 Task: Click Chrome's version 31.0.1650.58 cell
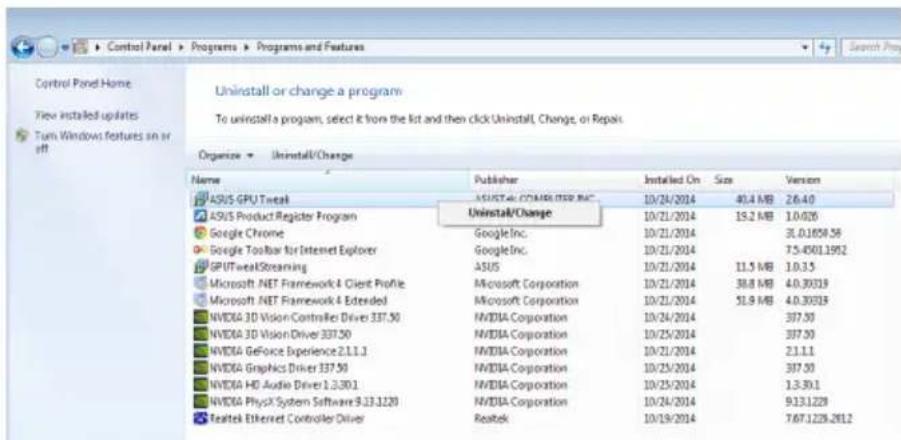[813, 233]
